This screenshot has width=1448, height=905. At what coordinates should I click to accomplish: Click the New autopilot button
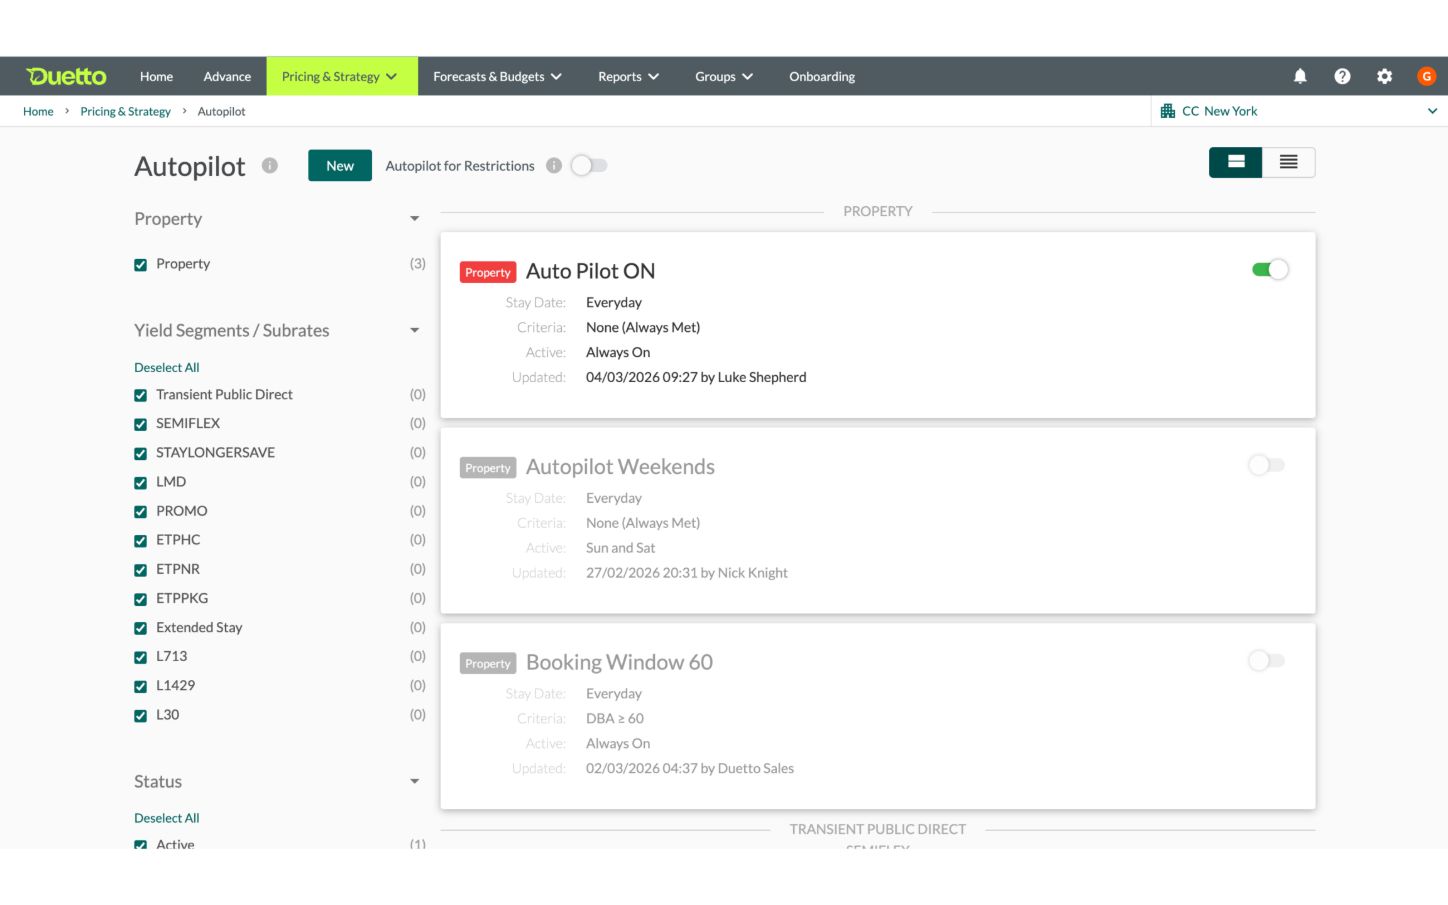coord(340,166)
